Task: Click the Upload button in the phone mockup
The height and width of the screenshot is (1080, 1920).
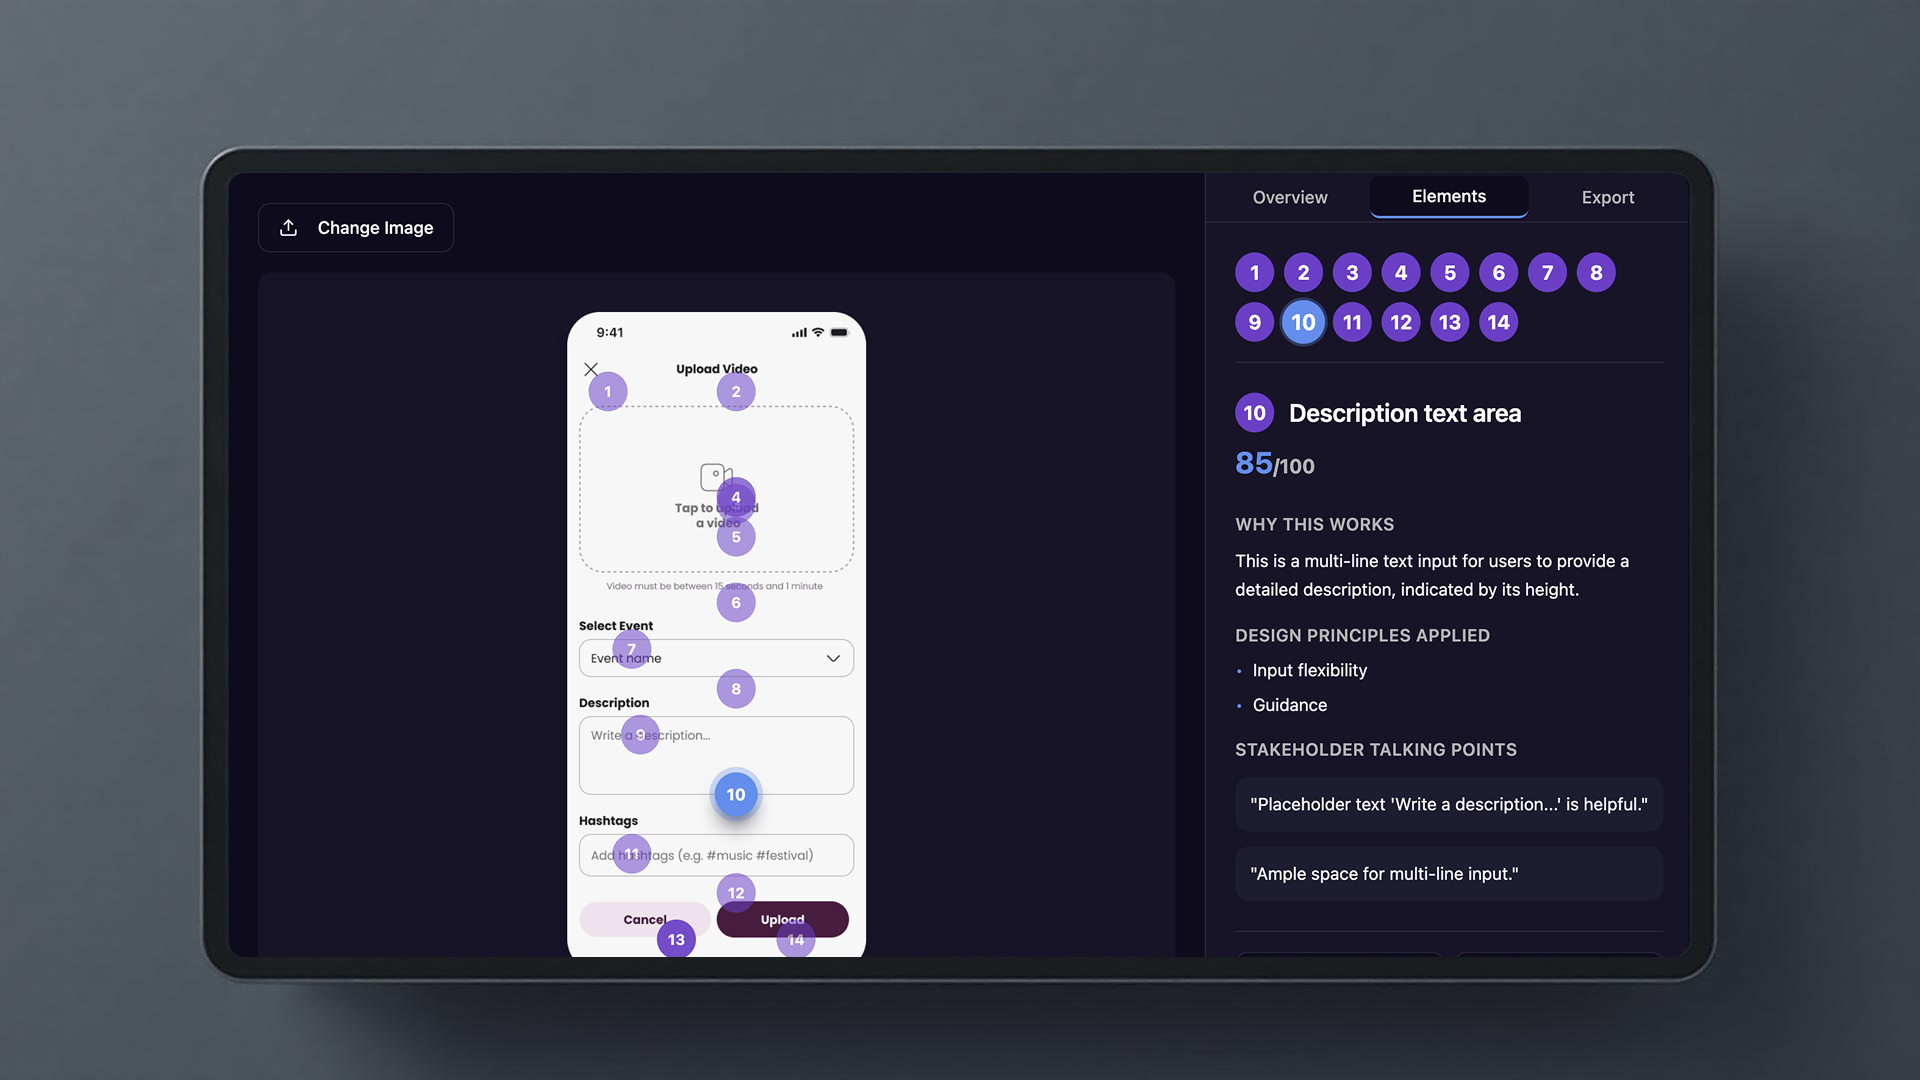Action: pos(782,919)
